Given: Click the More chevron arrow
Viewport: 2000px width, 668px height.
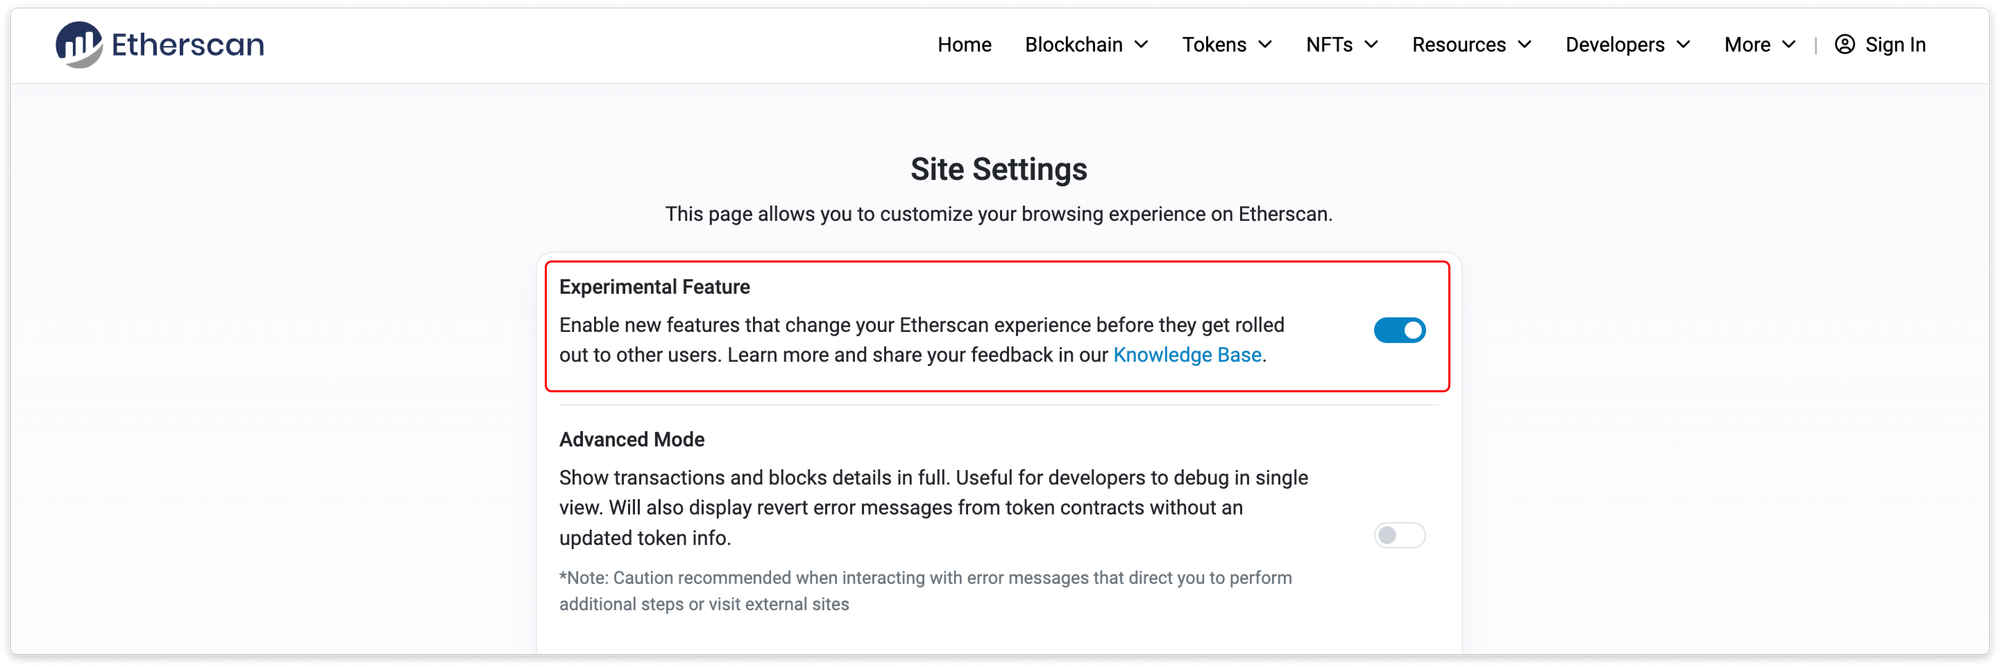Looking at the screenshot, I should pos(1789,45).
